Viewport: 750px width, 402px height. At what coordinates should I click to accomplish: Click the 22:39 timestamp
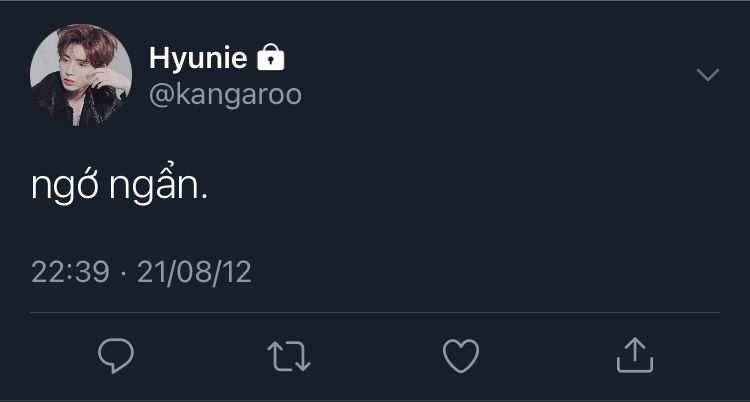pos(70,272)
